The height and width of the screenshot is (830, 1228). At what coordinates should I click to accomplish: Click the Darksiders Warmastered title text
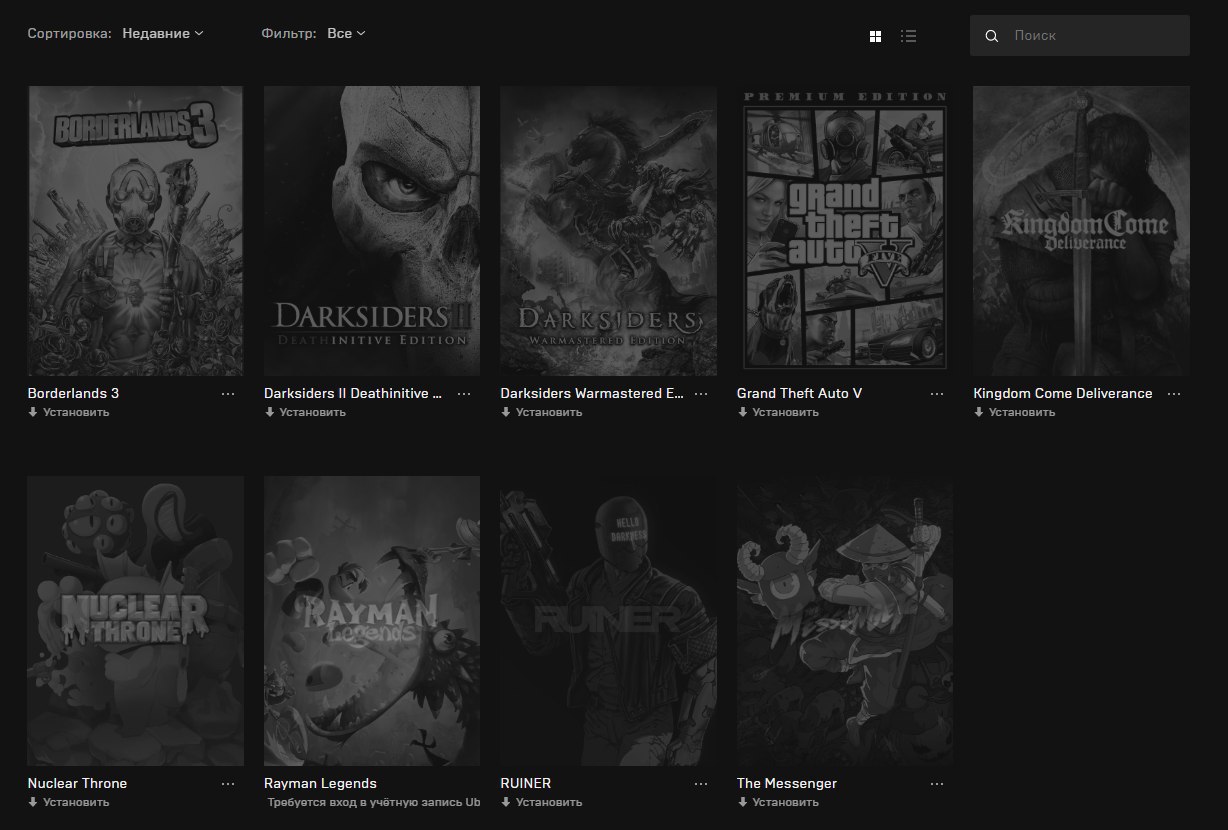point(593,393)
